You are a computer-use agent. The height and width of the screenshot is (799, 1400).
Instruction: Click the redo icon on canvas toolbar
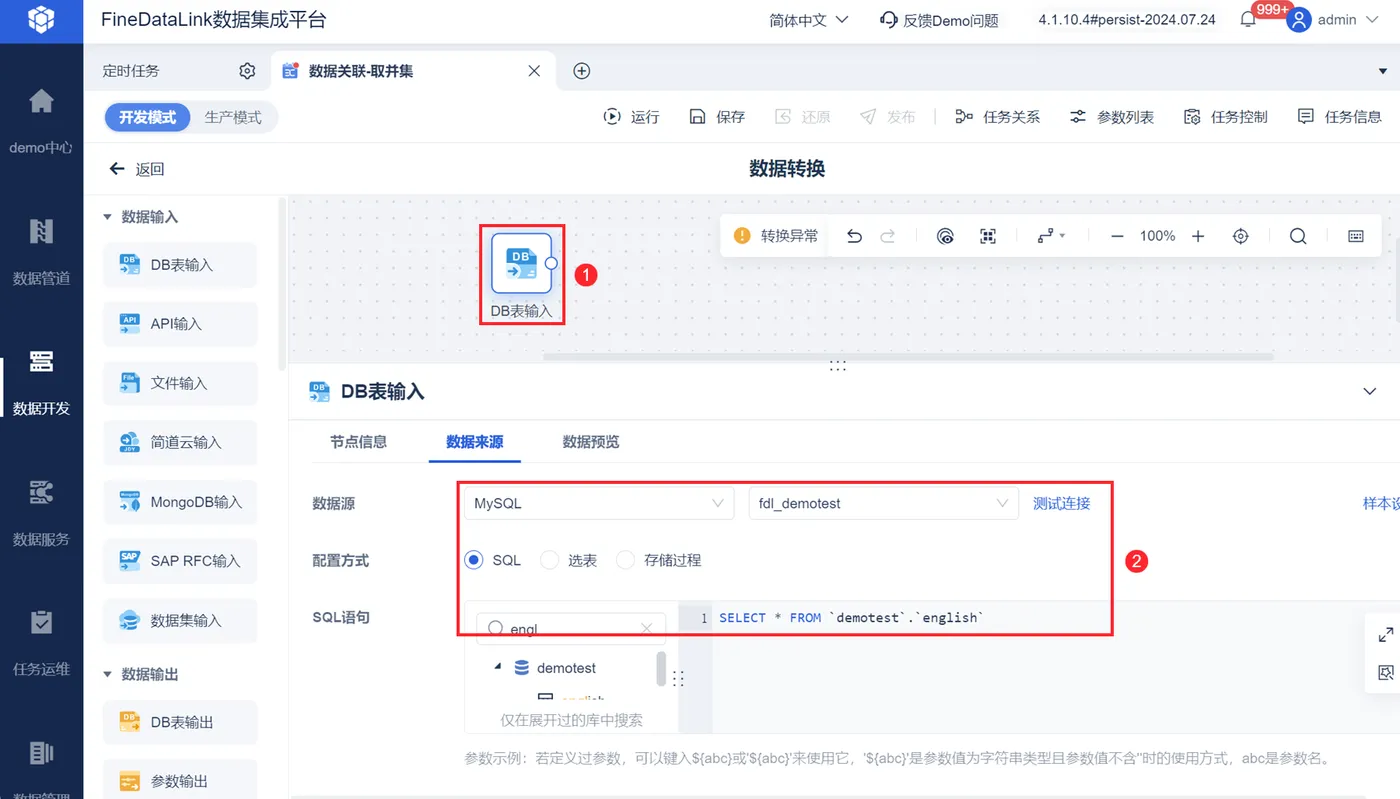point(888,236)
